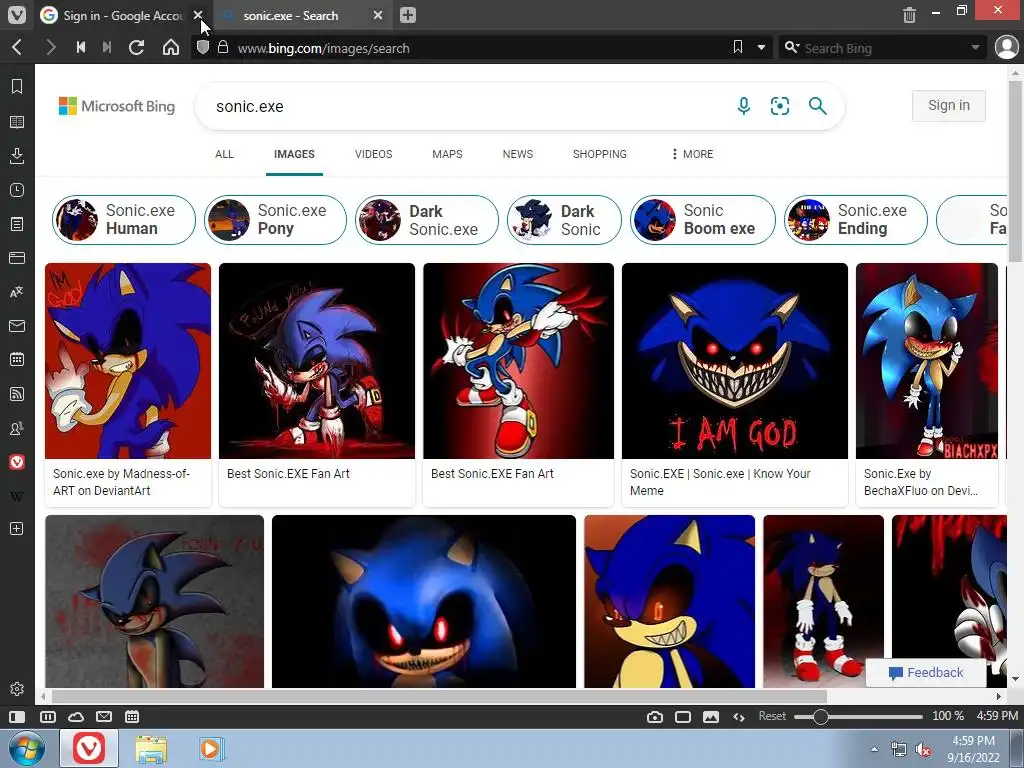Viewport: 1024px width, 768px height.
Task: Go to the home page
Action: tap(170, 47)
